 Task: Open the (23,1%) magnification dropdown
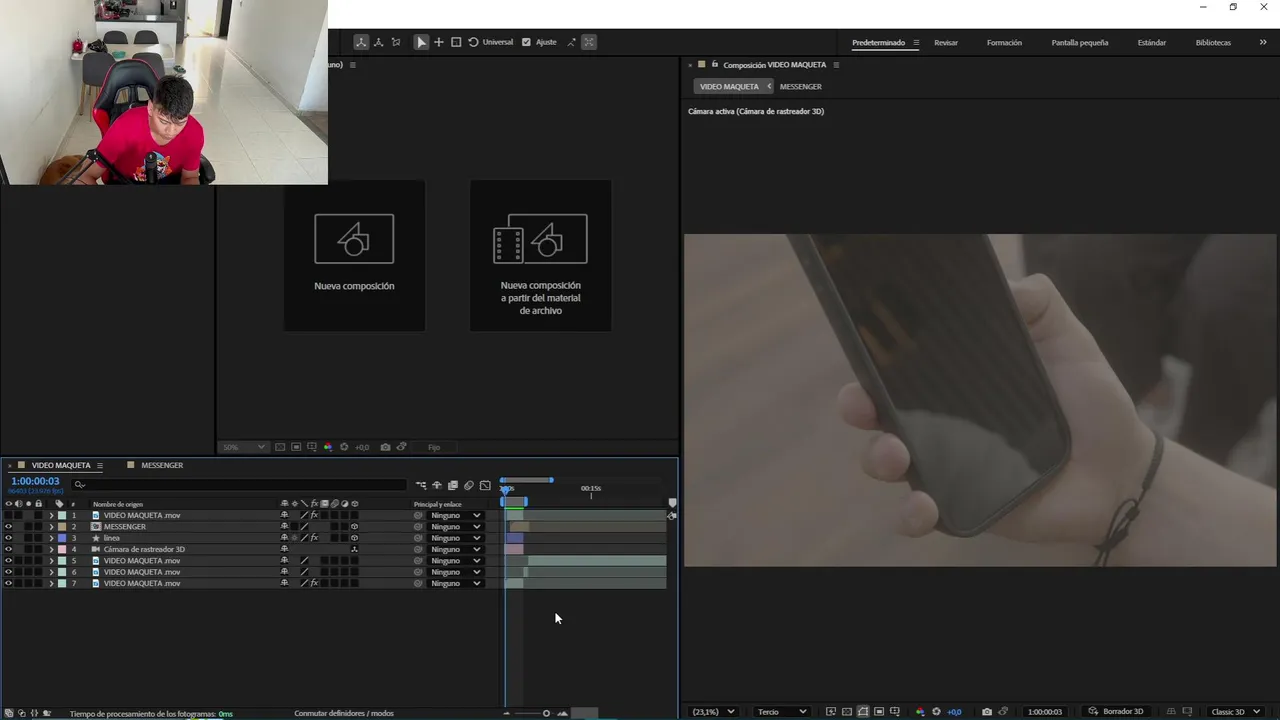pos(714,712)
